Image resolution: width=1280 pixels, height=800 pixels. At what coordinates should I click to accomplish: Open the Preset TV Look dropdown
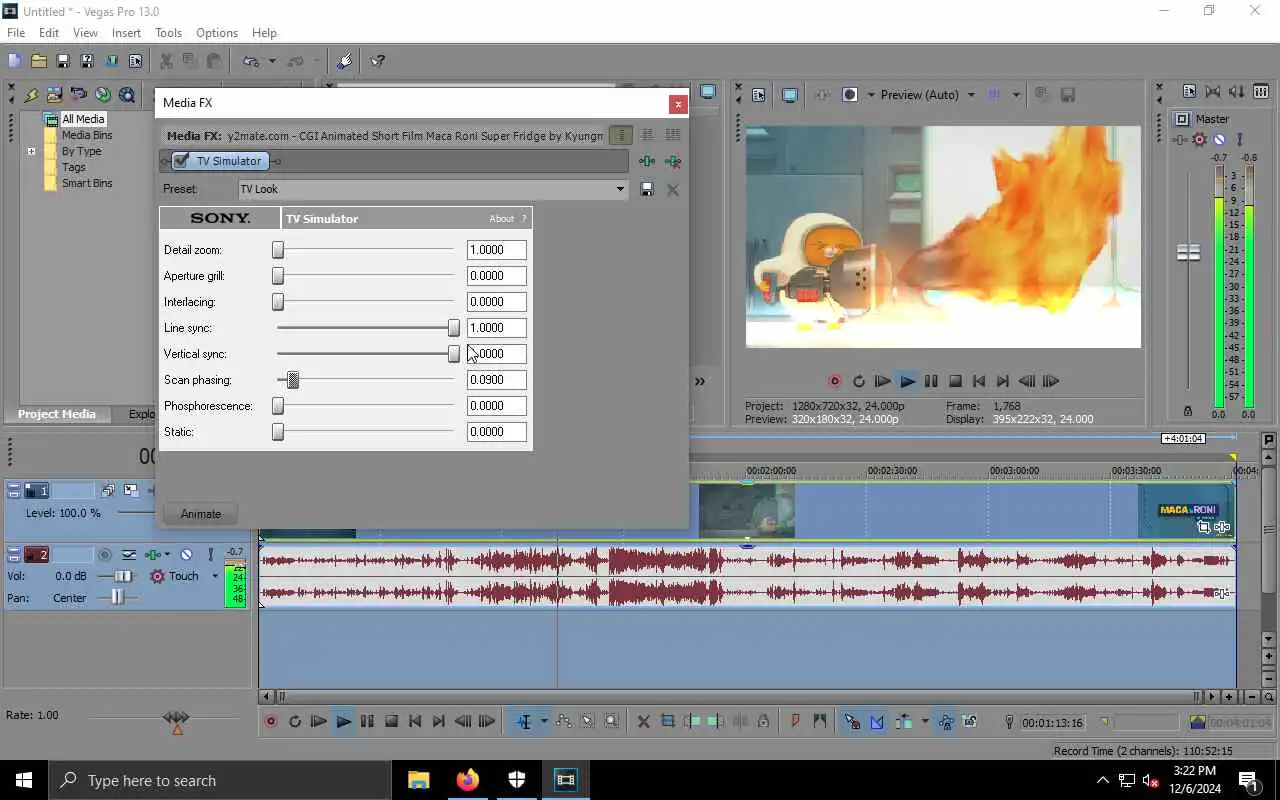point(619,189)
